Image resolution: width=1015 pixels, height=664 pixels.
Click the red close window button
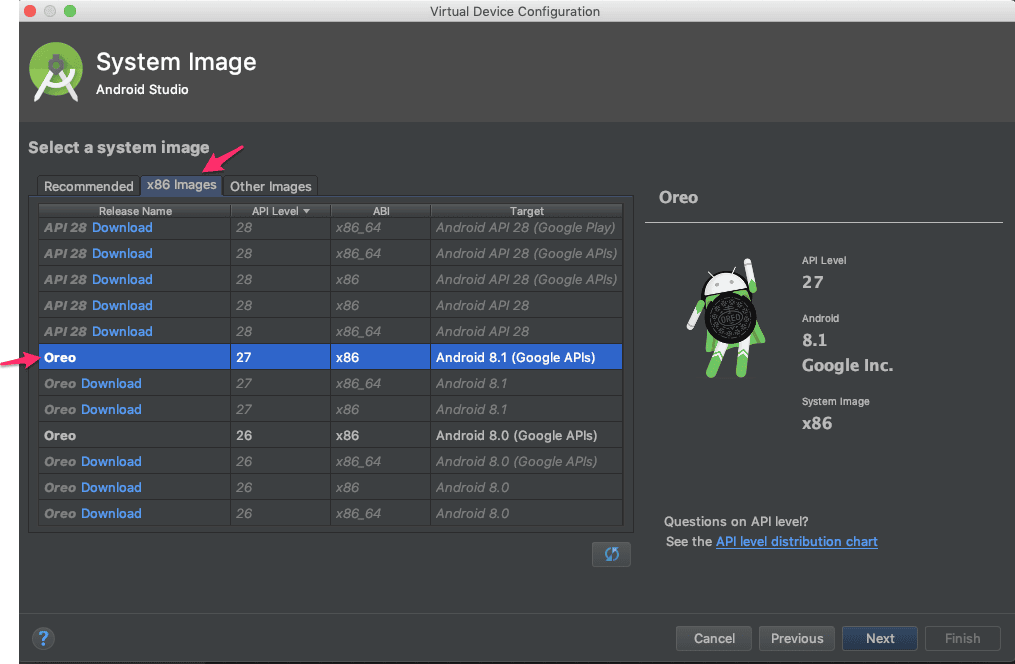[29, 11]
